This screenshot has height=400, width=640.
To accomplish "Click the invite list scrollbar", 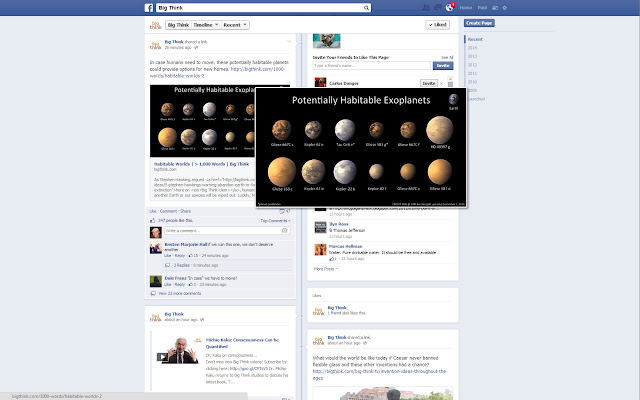I will (x=450, y=82).
